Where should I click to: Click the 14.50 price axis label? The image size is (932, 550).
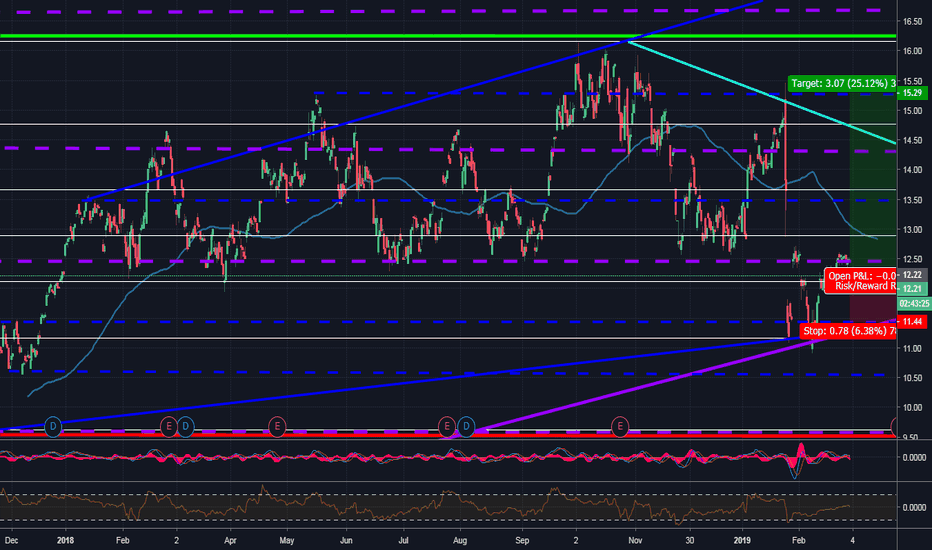(x=912, y=140)
